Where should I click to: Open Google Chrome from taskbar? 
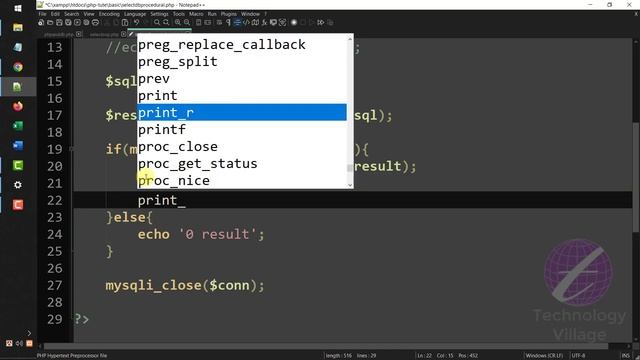(x=18, y=67)
